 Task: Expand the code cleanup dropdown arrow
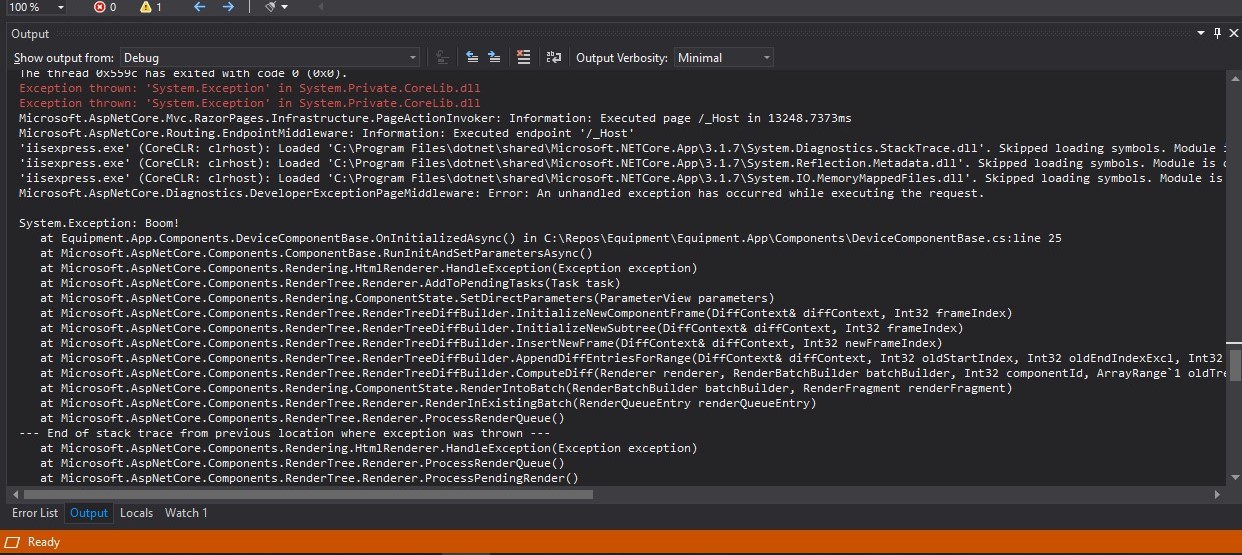(x=285, y=7)
